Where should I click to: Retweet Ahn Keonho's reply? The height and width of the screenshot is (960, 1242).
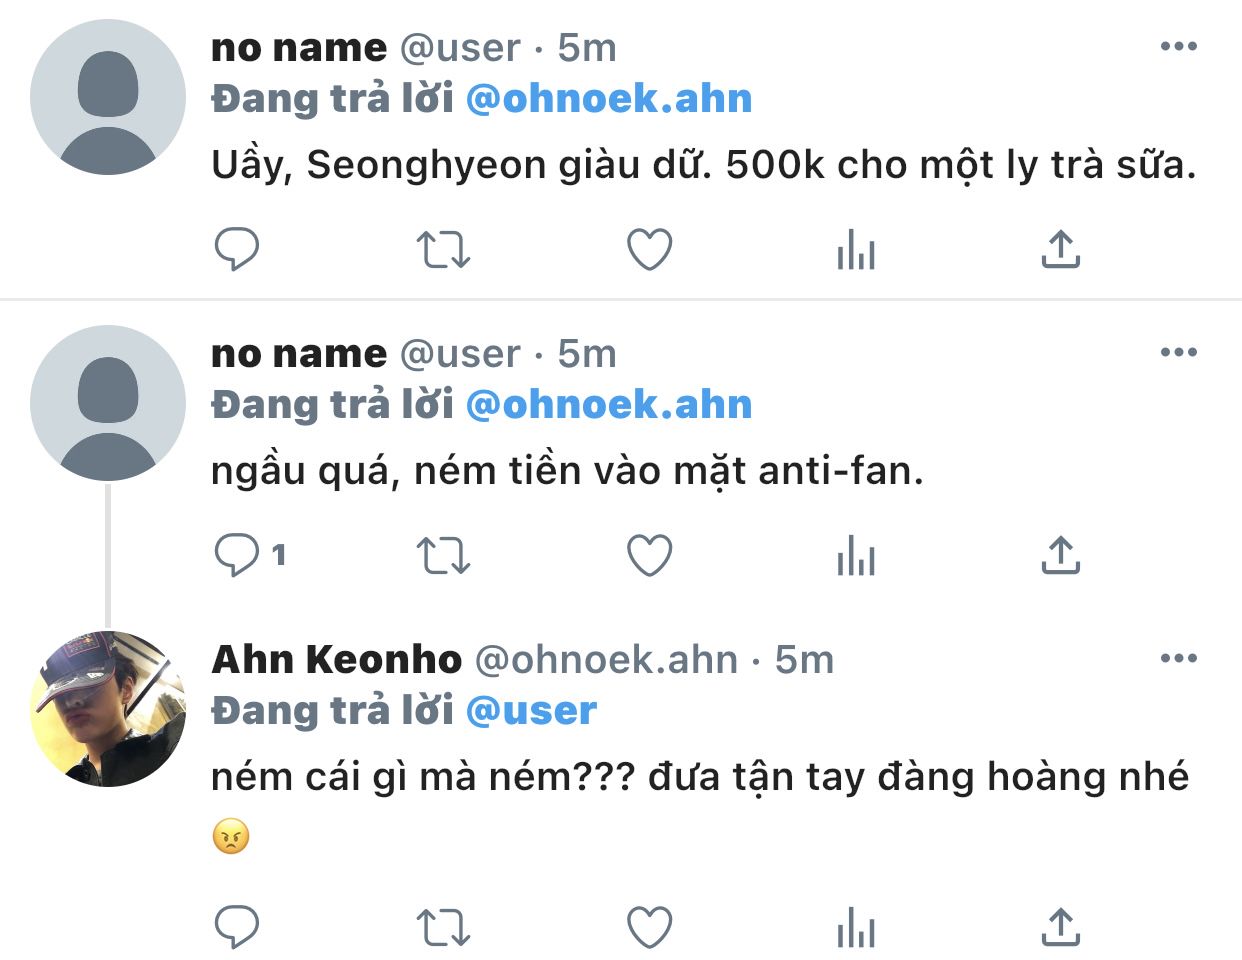[x=442, y=928]
